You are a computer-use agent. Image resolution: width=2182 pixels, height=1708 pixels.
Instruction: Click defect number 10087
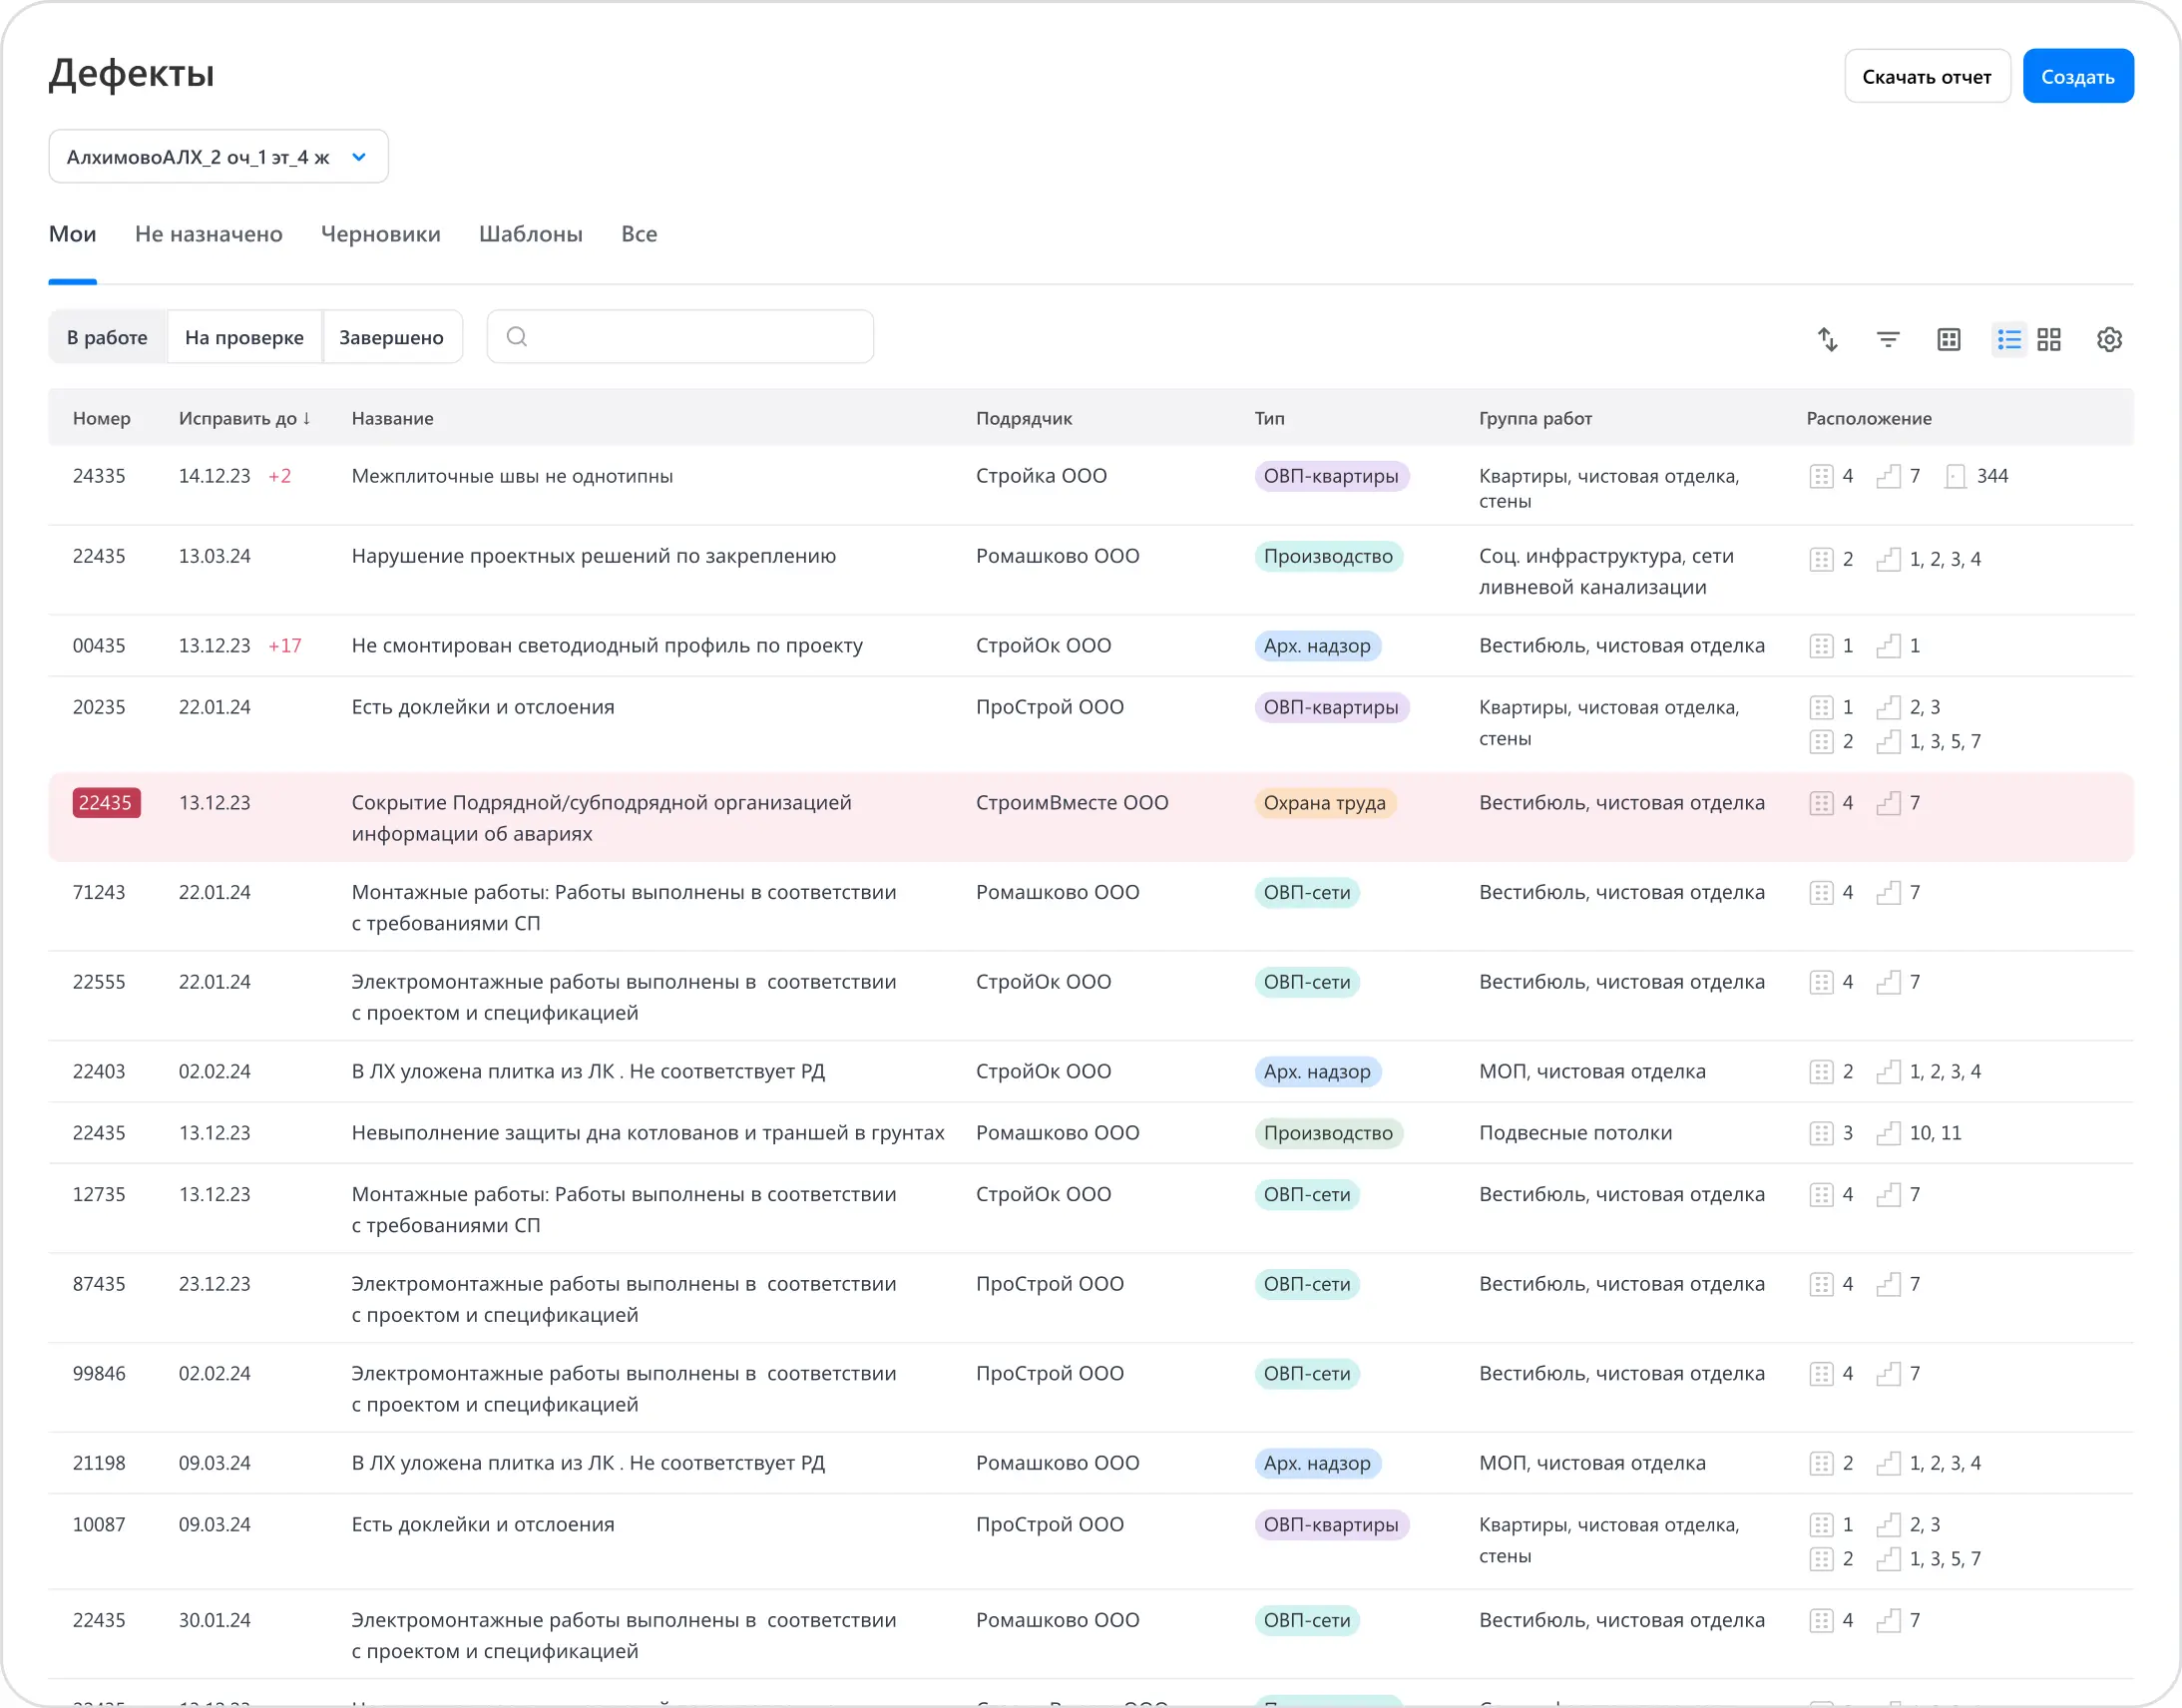pos(99,1525)
